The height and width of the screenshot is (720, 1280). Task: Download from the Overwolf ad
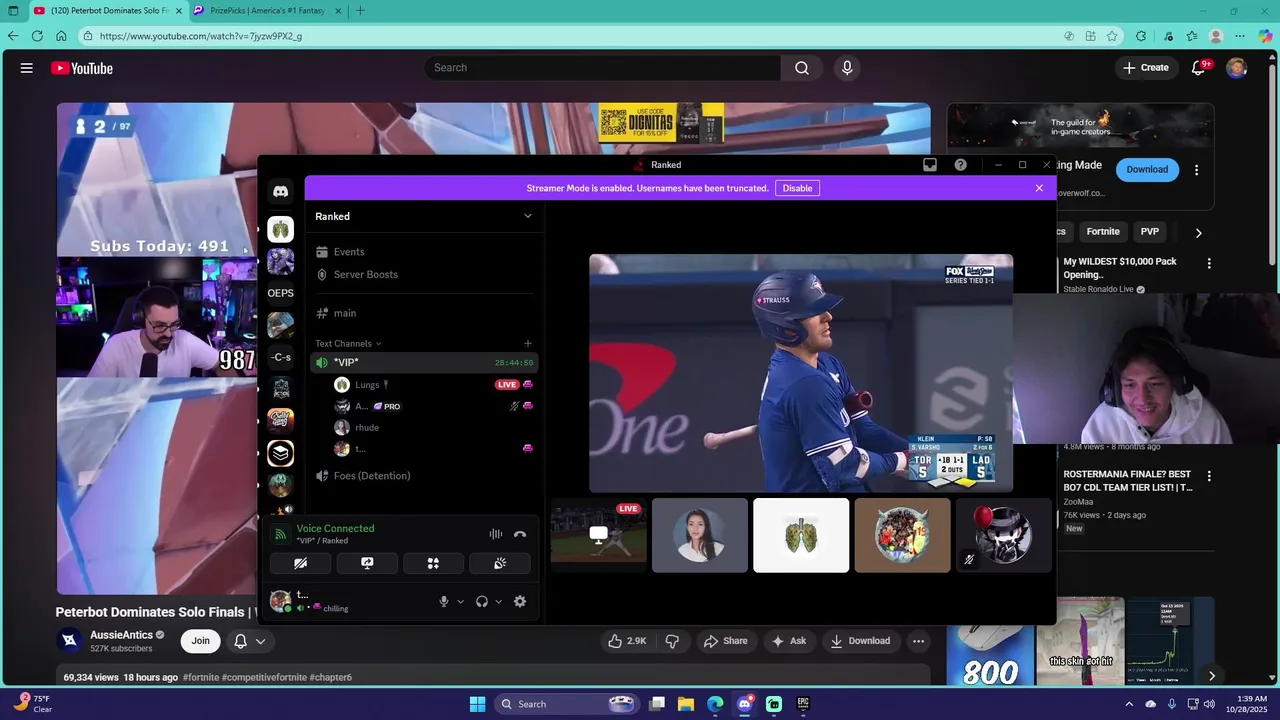[1147, 169]
